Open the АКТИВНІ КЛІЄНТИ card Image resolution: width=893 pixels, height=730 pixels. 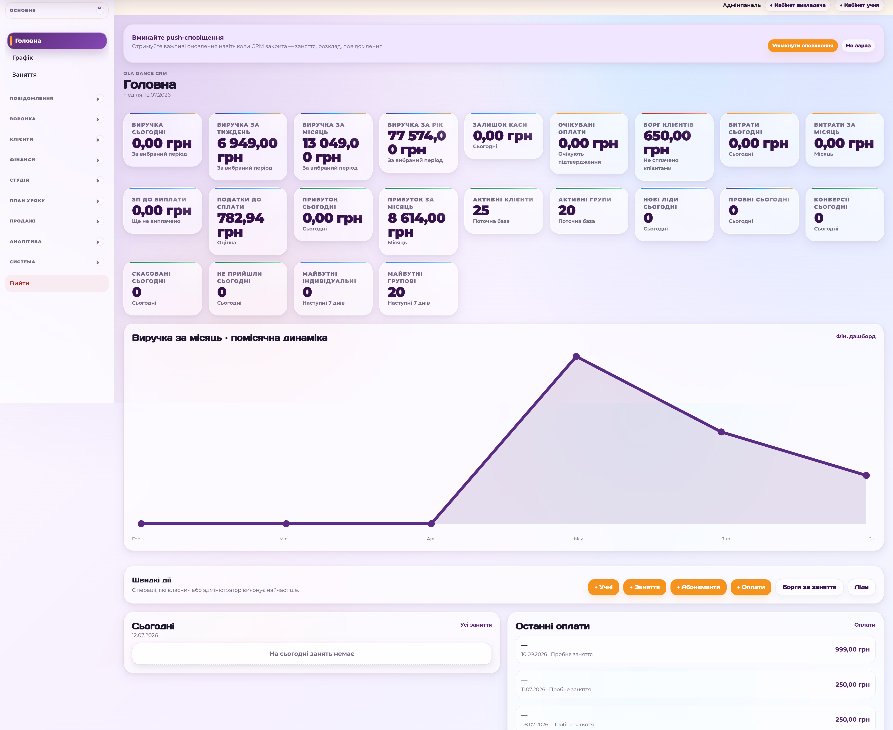pos(503,211)
